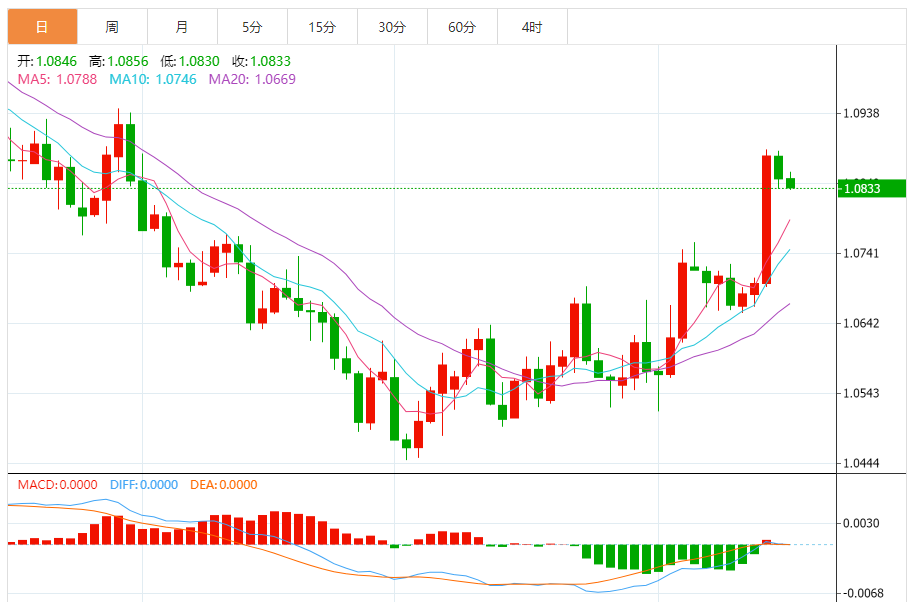This screenshot has width=912, height=602.
Task: Click the green 1.0833 current price tag
Action: [872, 188]
